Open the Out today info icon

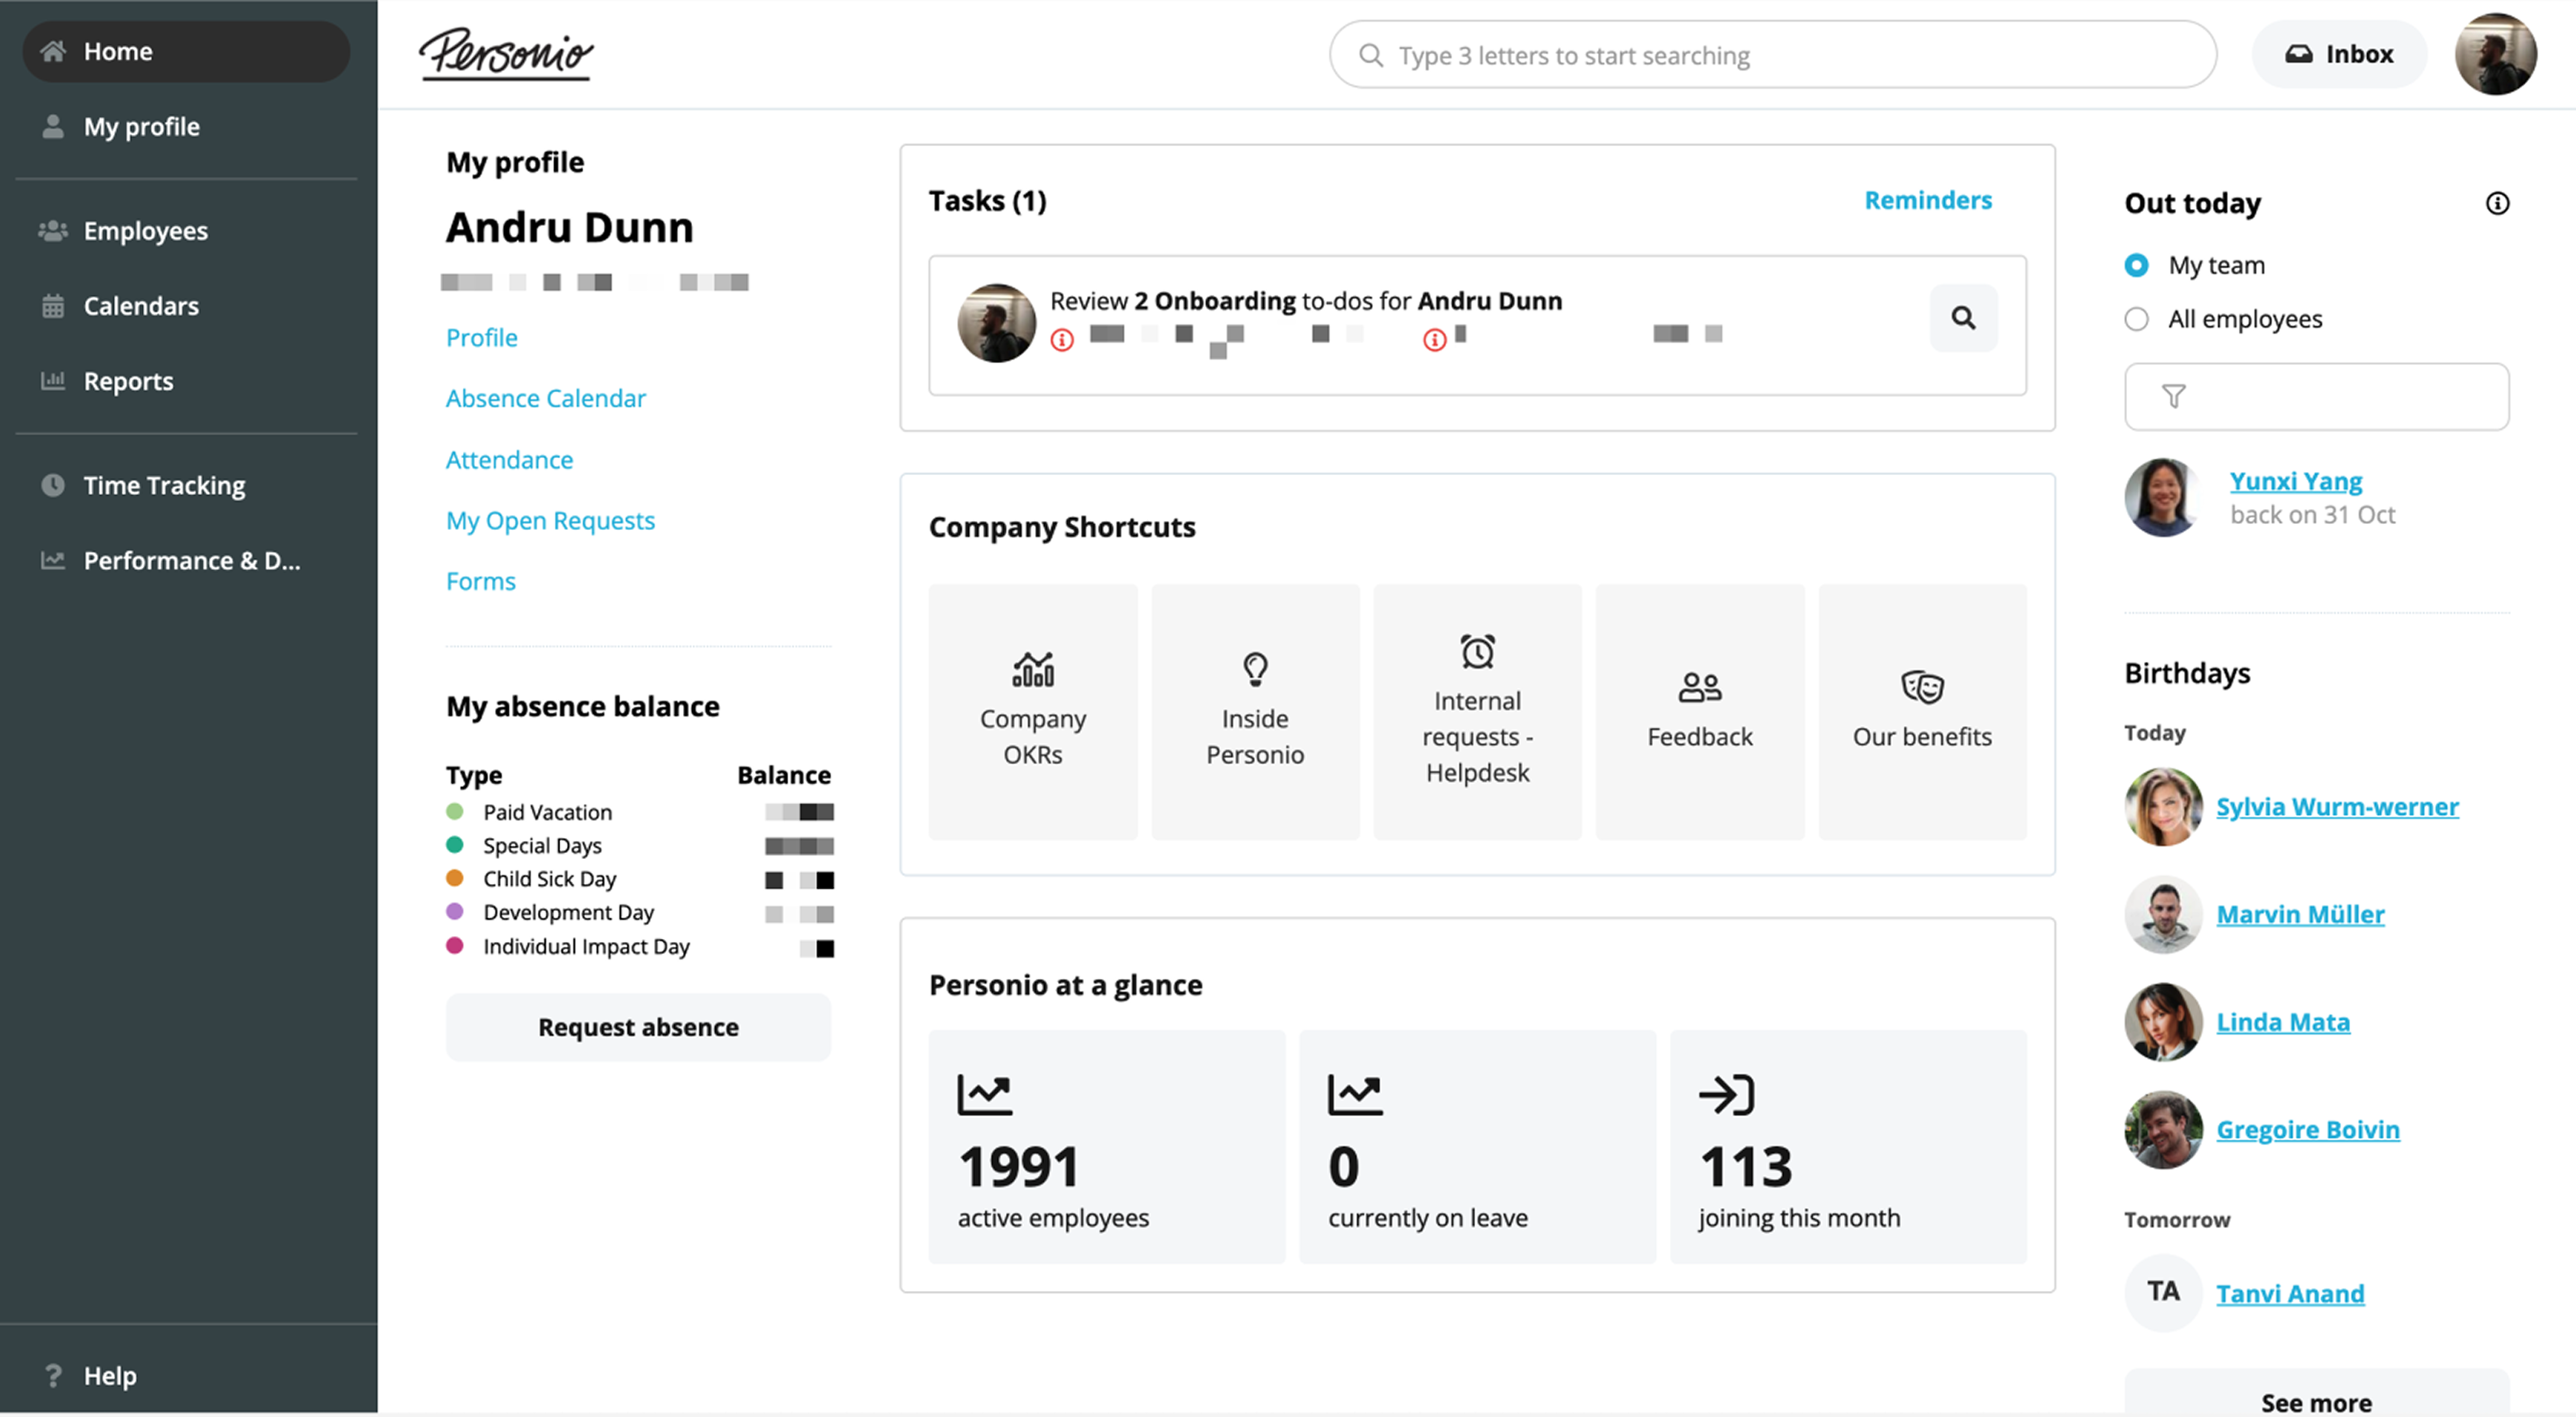[x=2497, y=204]
